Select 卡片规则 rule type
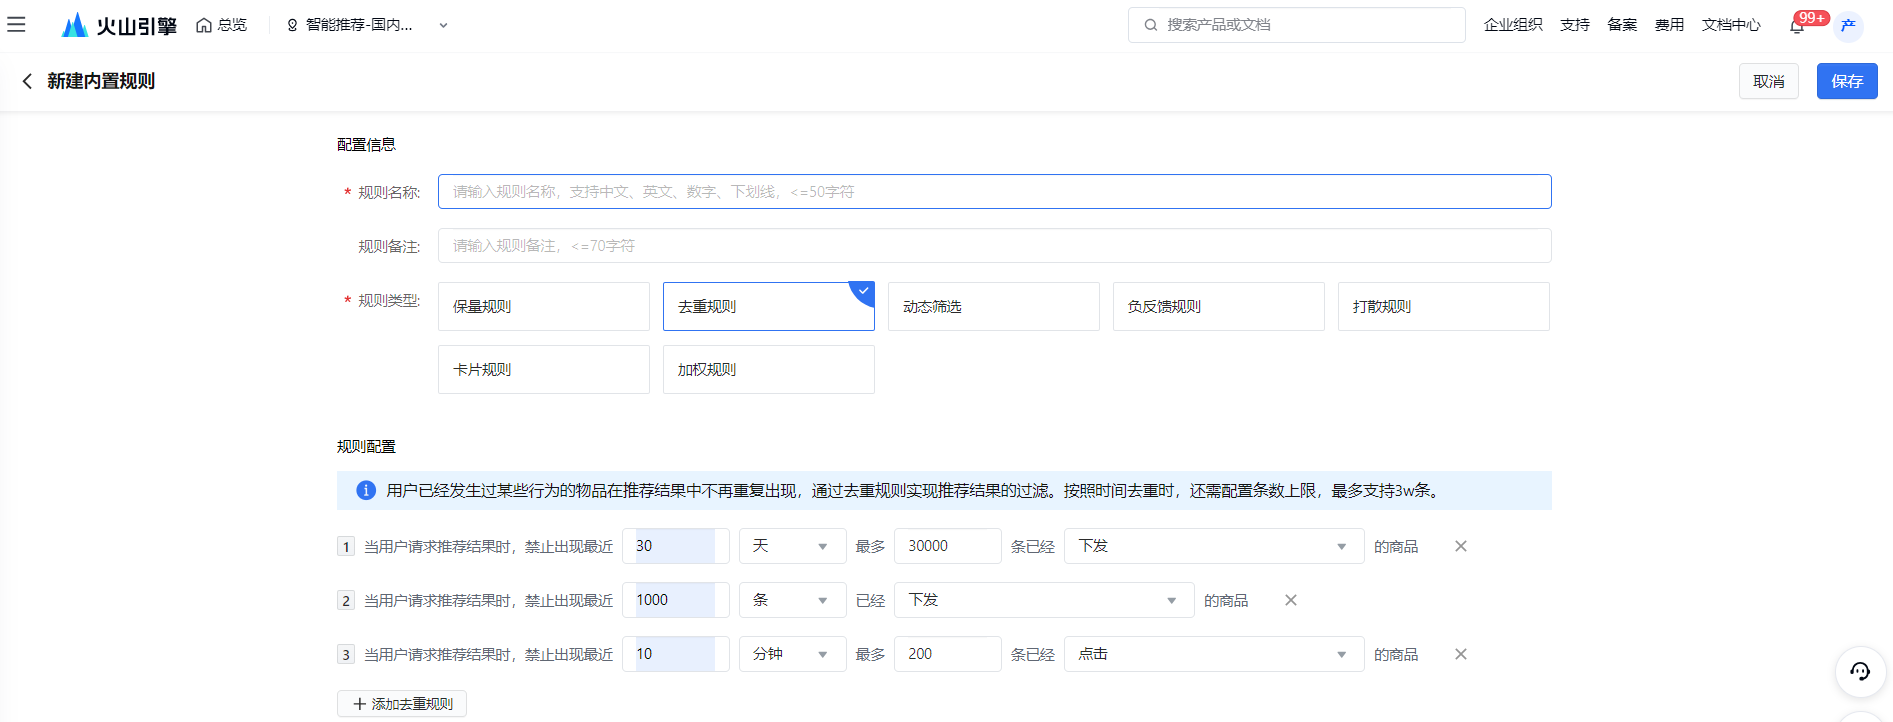This screenshot has width=1893, height=722. click(544, 370)
